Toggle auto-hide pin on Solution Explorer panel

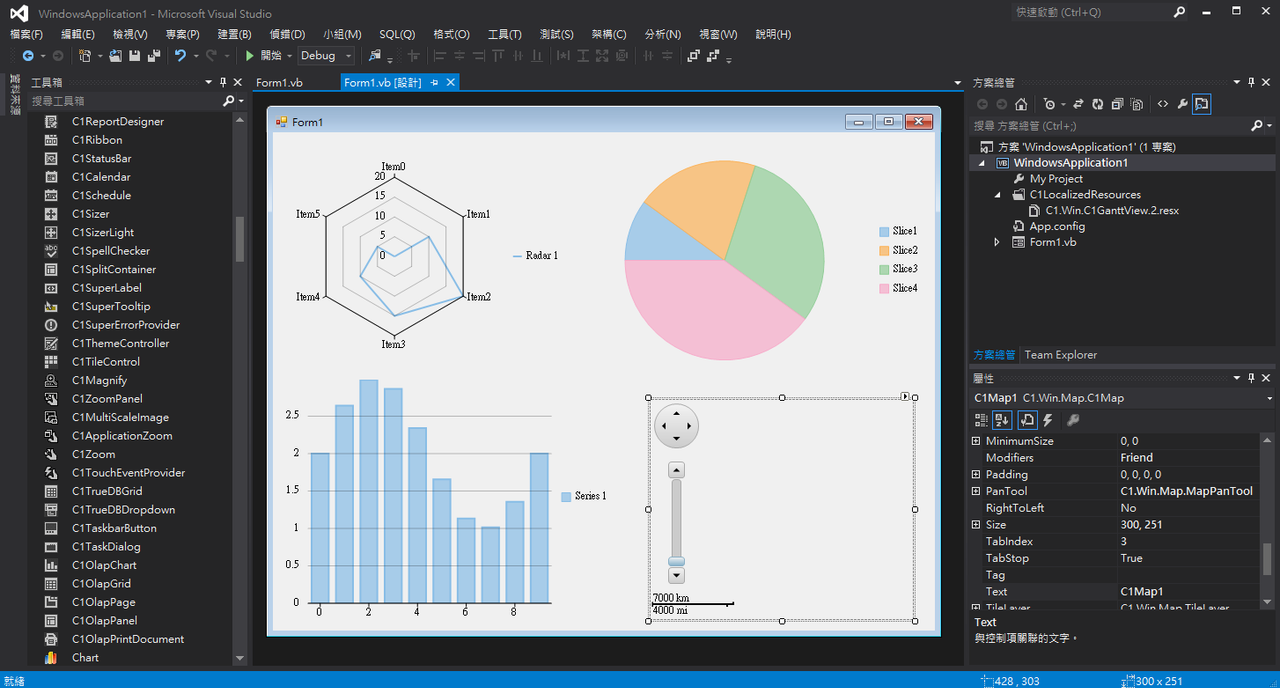coord(1251,82)
